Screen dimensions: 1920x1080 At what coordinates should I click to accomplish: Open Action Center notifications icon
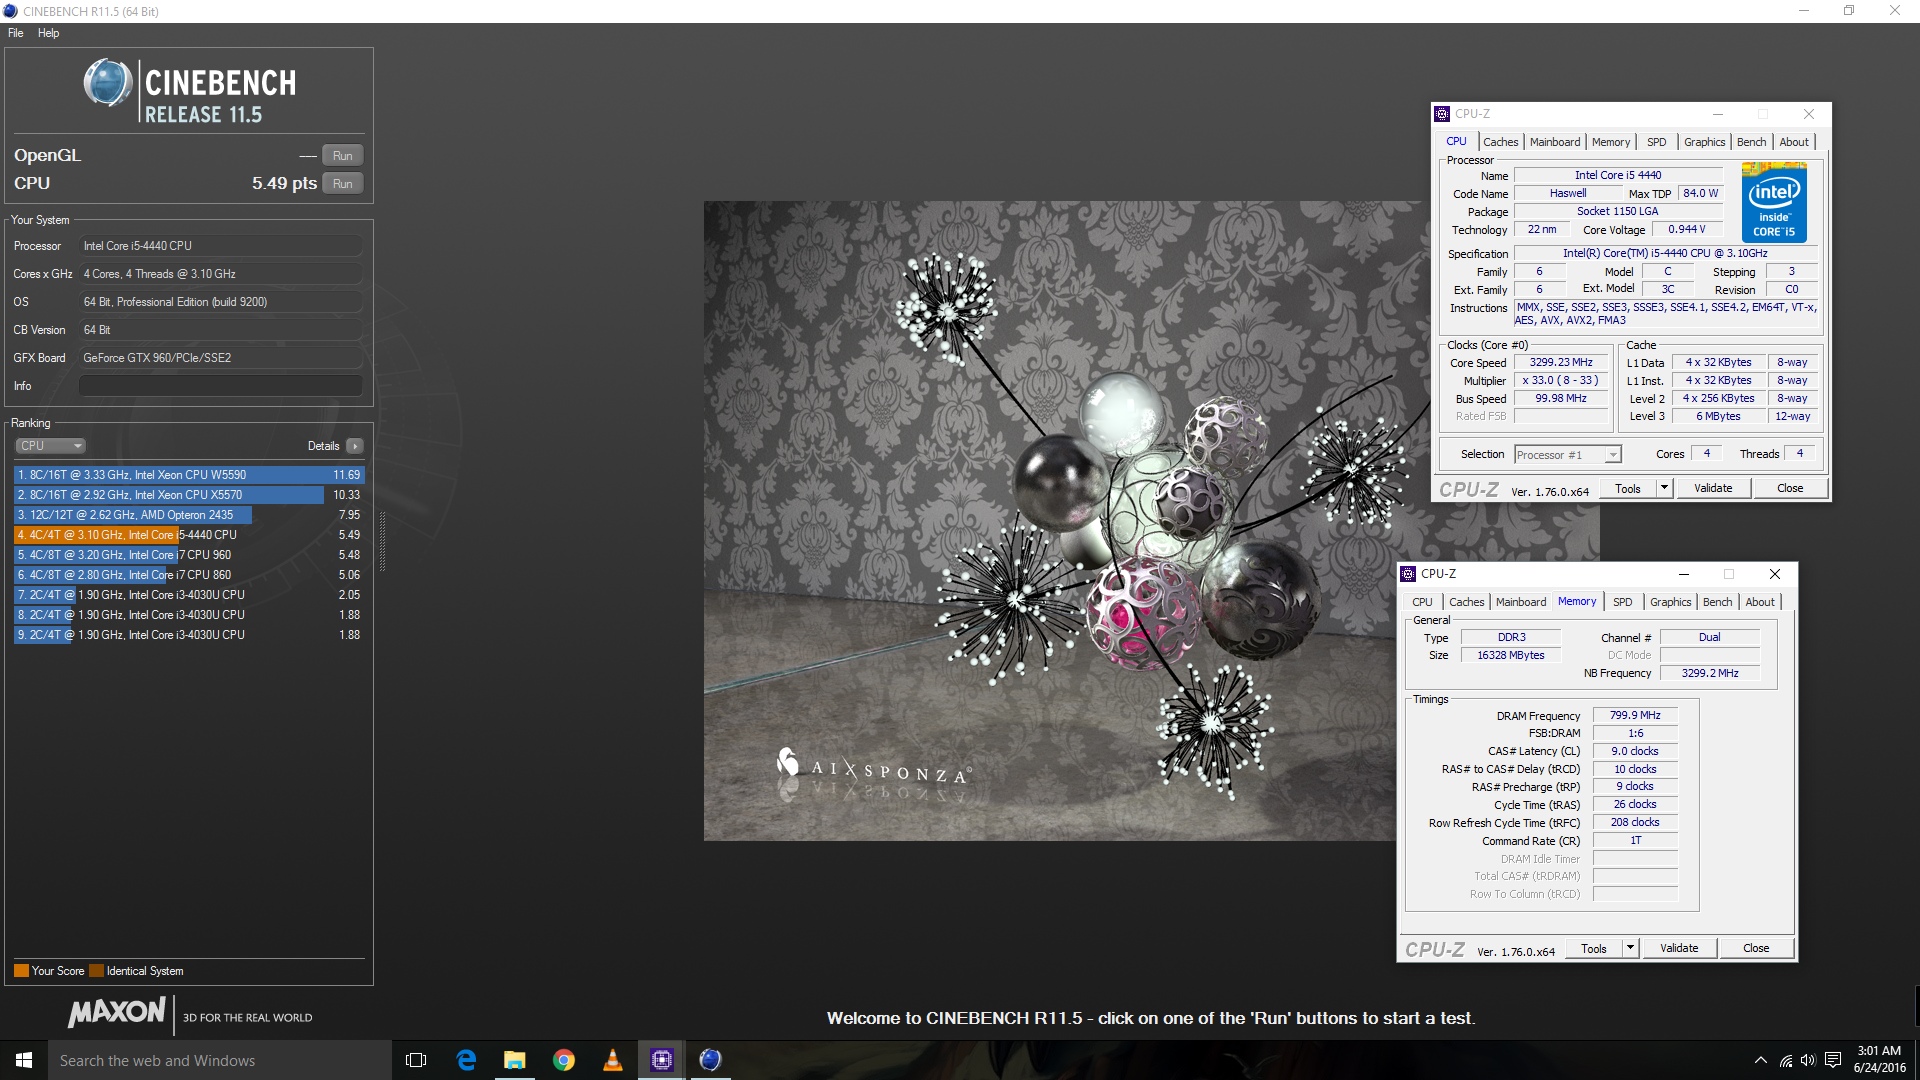point(1833,1061)
